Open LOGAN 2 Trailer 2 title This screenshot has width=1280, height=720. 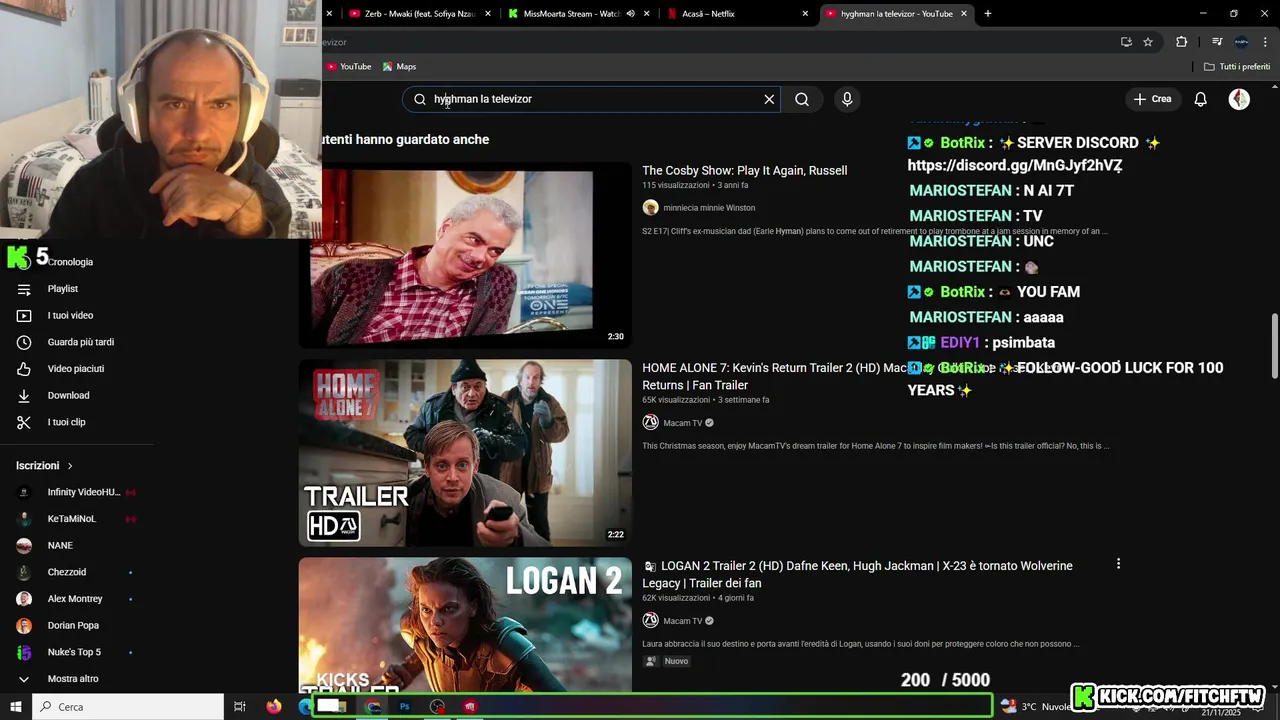click(x=857, y=574)
